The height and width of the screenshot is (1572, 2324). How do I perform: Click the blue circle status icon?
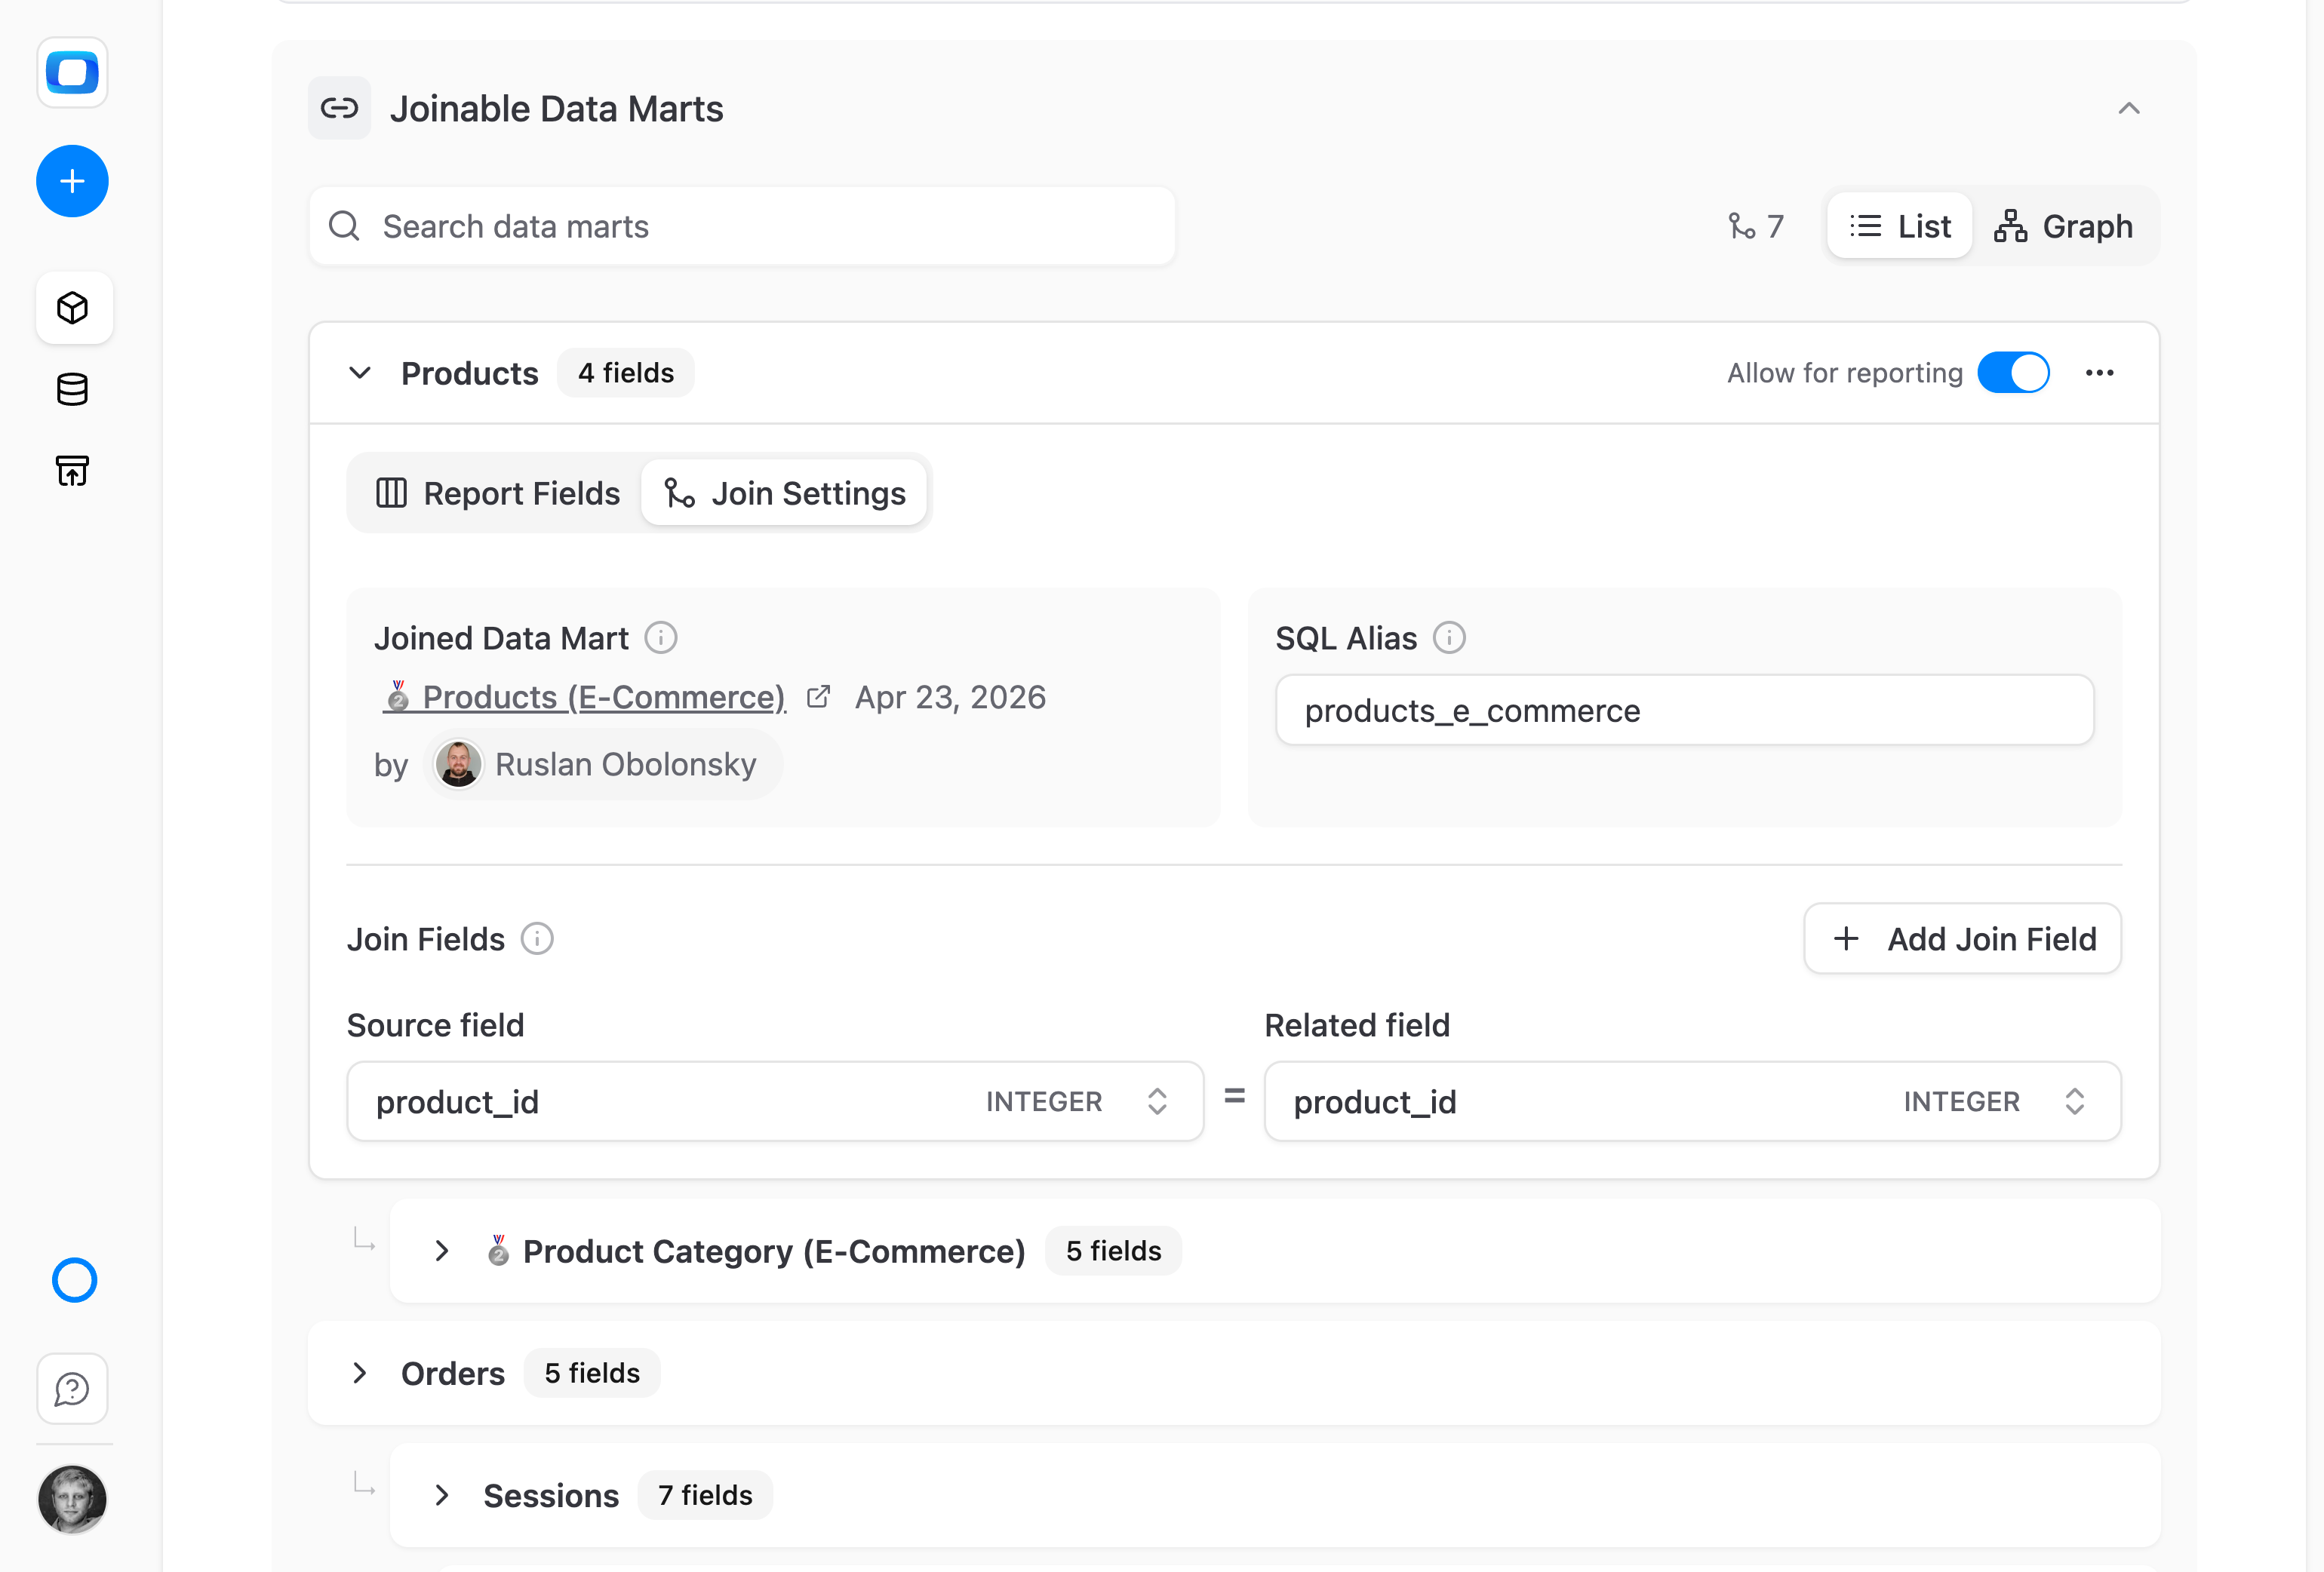[74, 1280]
